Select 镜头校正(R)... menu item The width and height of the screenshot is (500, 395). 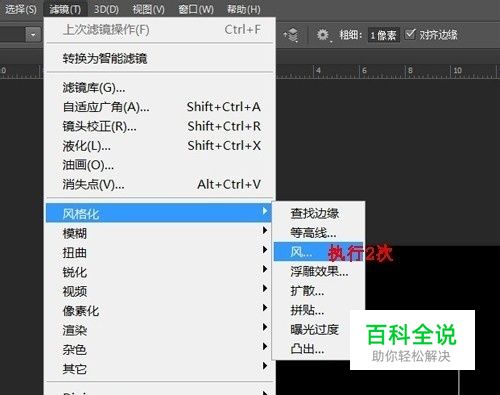[160, 126]
